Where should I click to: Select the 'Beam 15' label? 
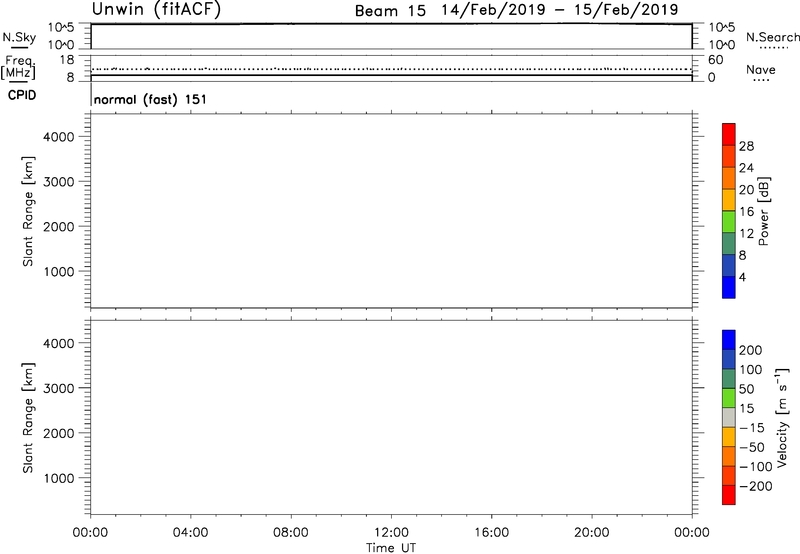[390, 11]
